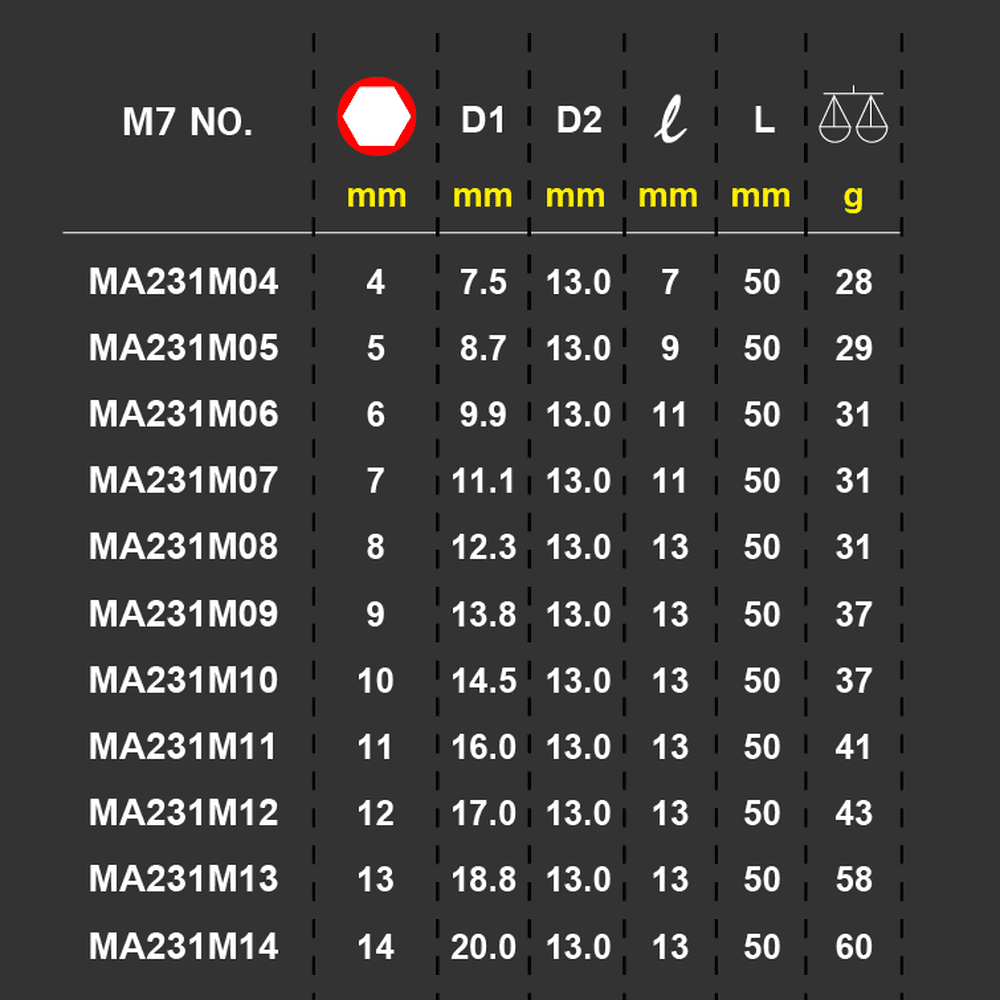
Task: Click weight value 41
Action: tap(853, 747)
